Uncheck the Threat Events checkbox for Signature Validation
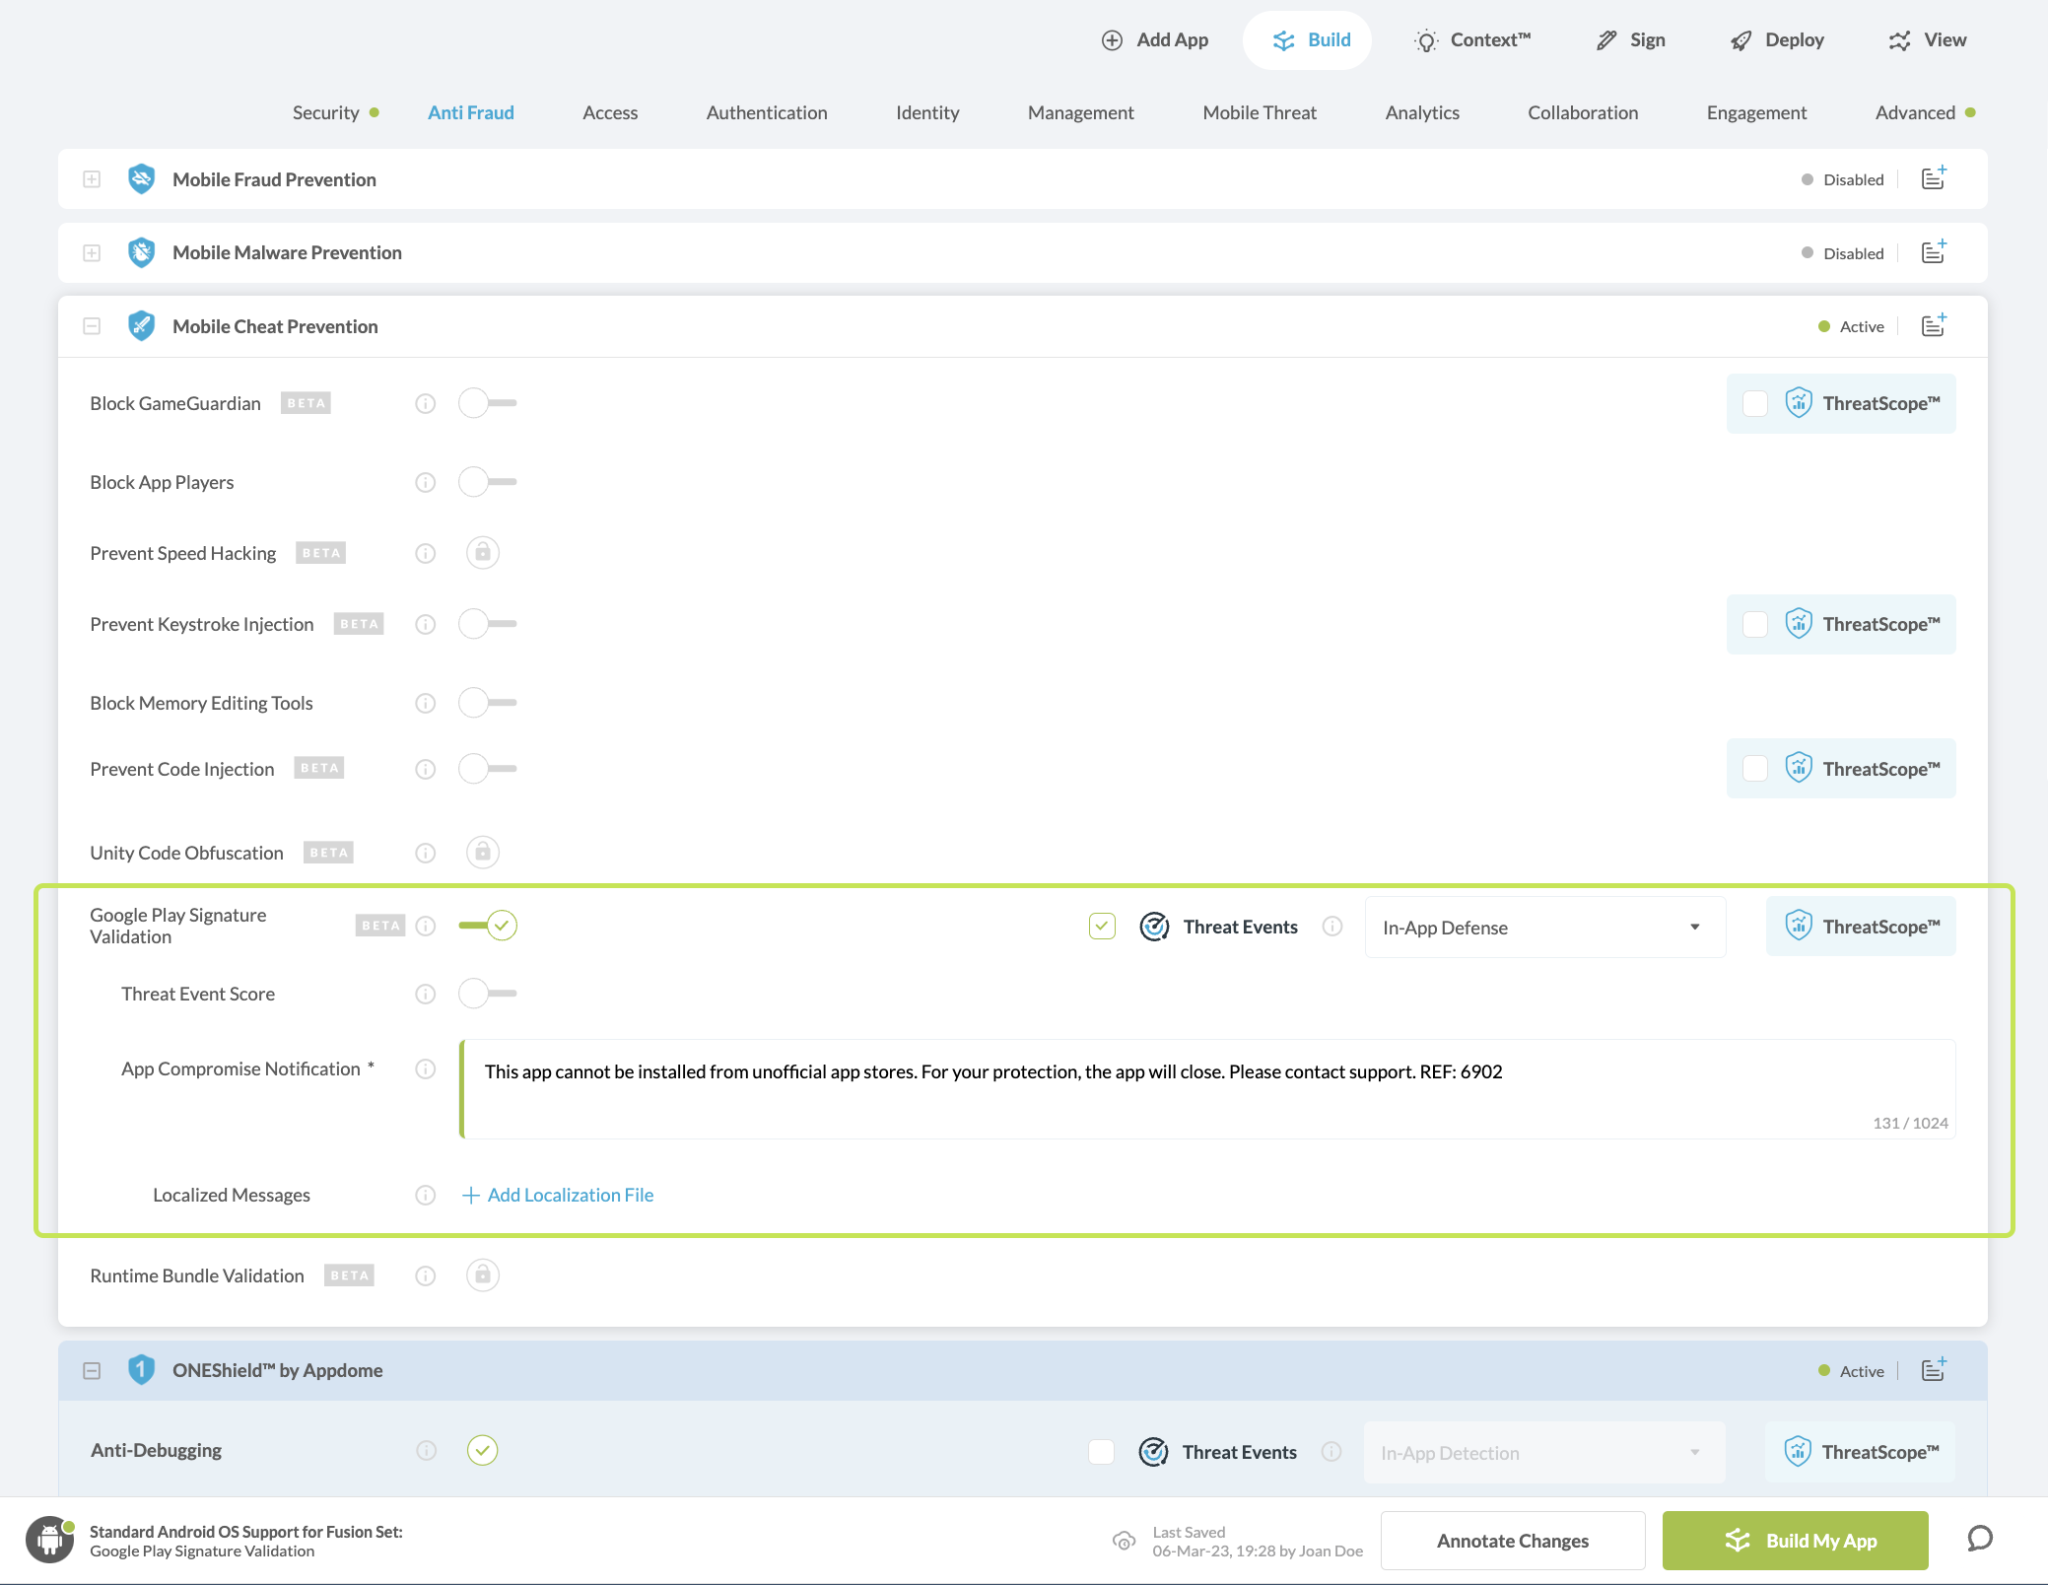2048x1585 pixels. click(1101, 927)
